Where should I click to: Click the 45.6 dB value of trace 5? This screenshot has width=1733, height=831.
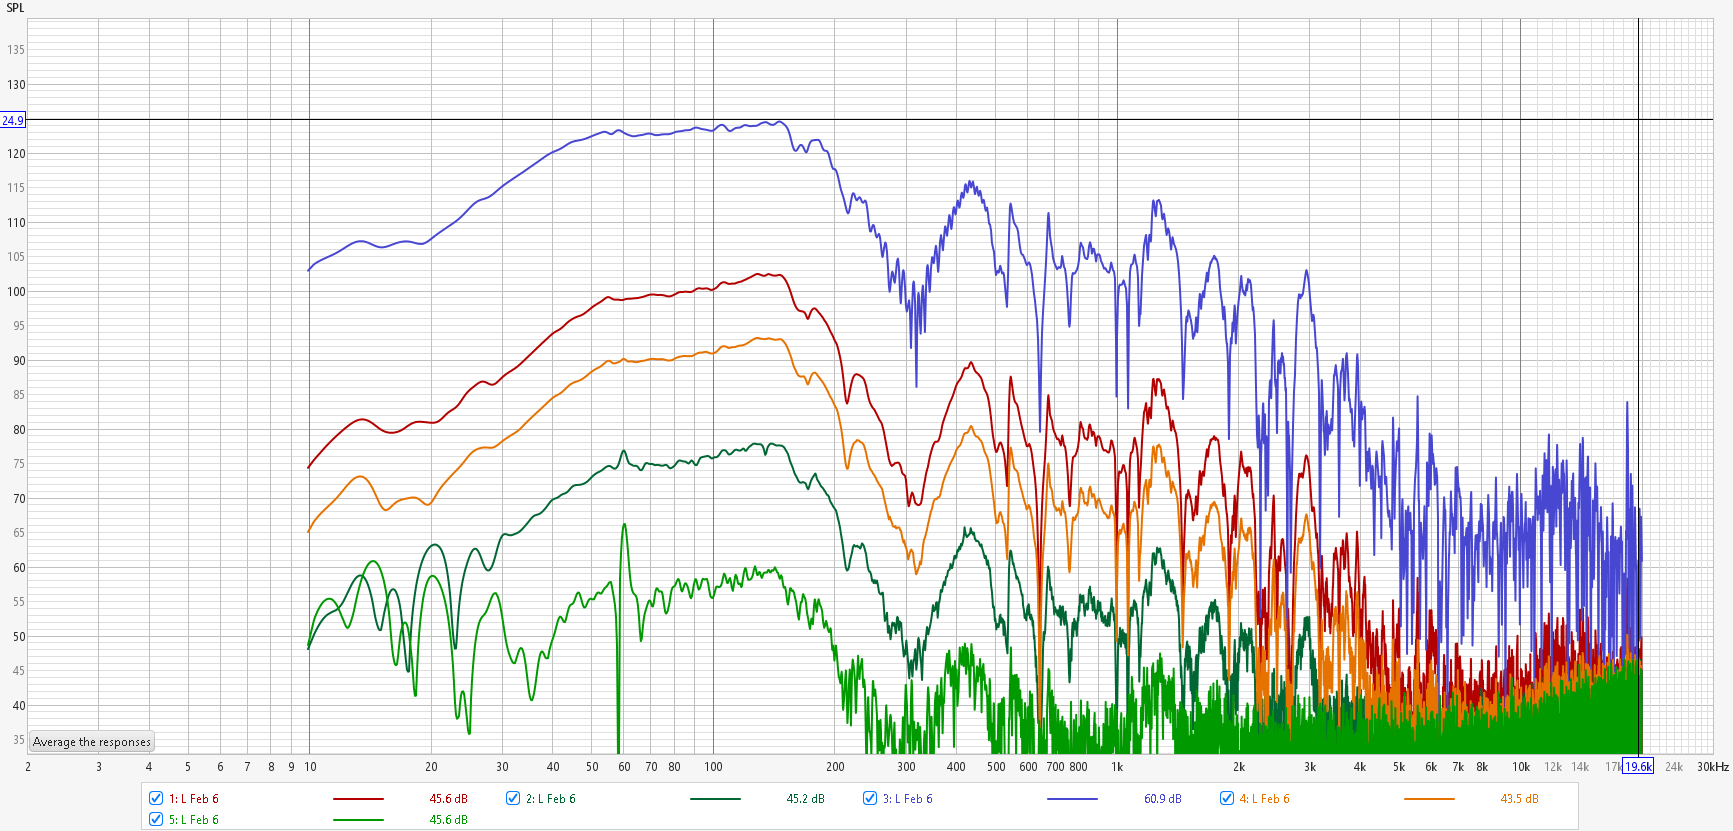click(x=448, y=820)
